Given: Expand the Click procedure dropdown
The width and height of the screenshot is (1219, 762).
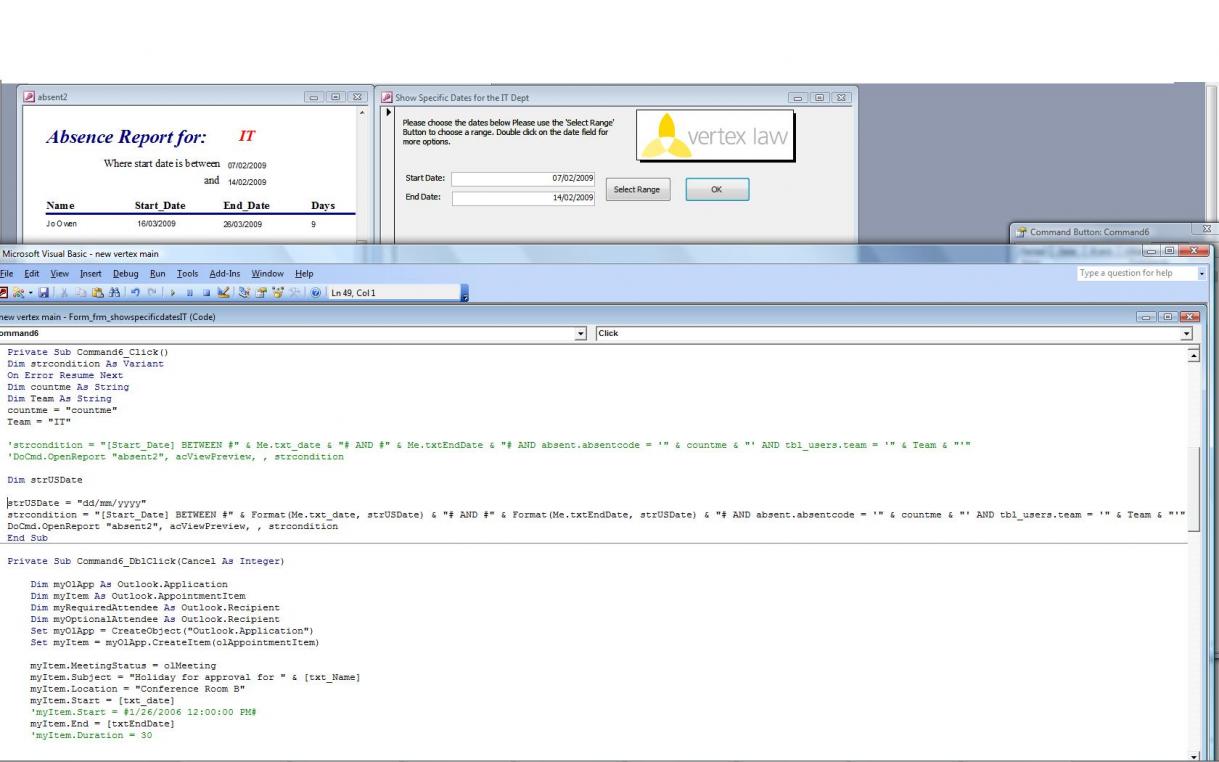Looking at the screenshot, I should (x=1187, y=333).
